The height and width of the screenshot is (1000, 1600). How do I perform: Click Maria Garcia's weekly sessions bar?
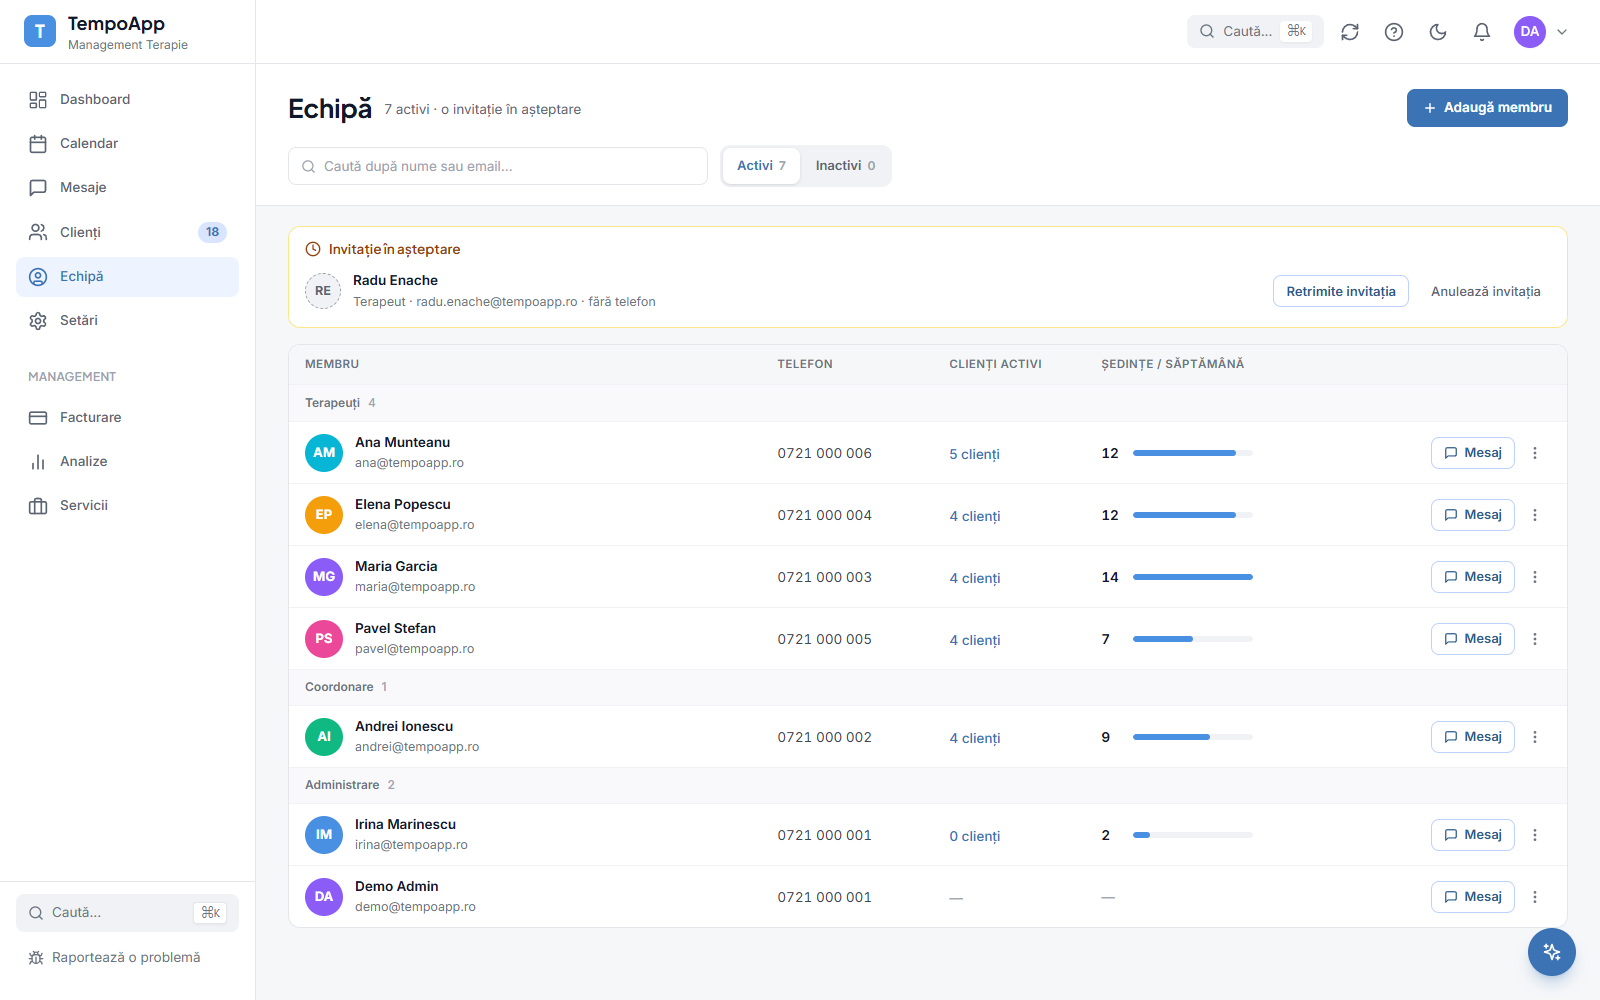click(x=1192, y=577)
